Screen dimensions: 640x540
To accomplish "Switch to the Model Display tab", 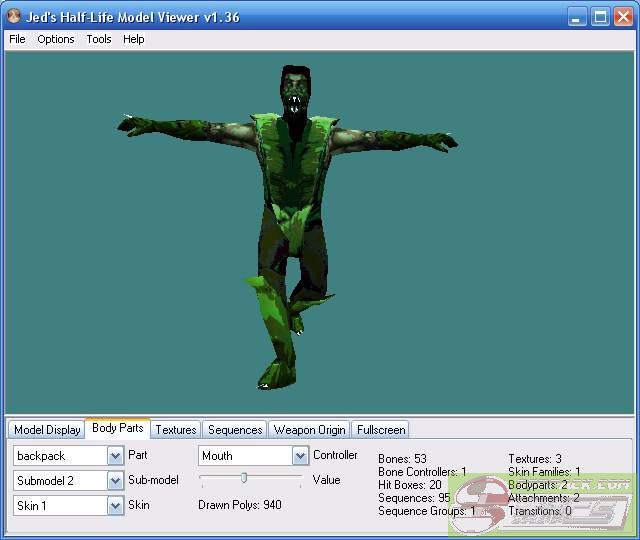I will (47, 430).
